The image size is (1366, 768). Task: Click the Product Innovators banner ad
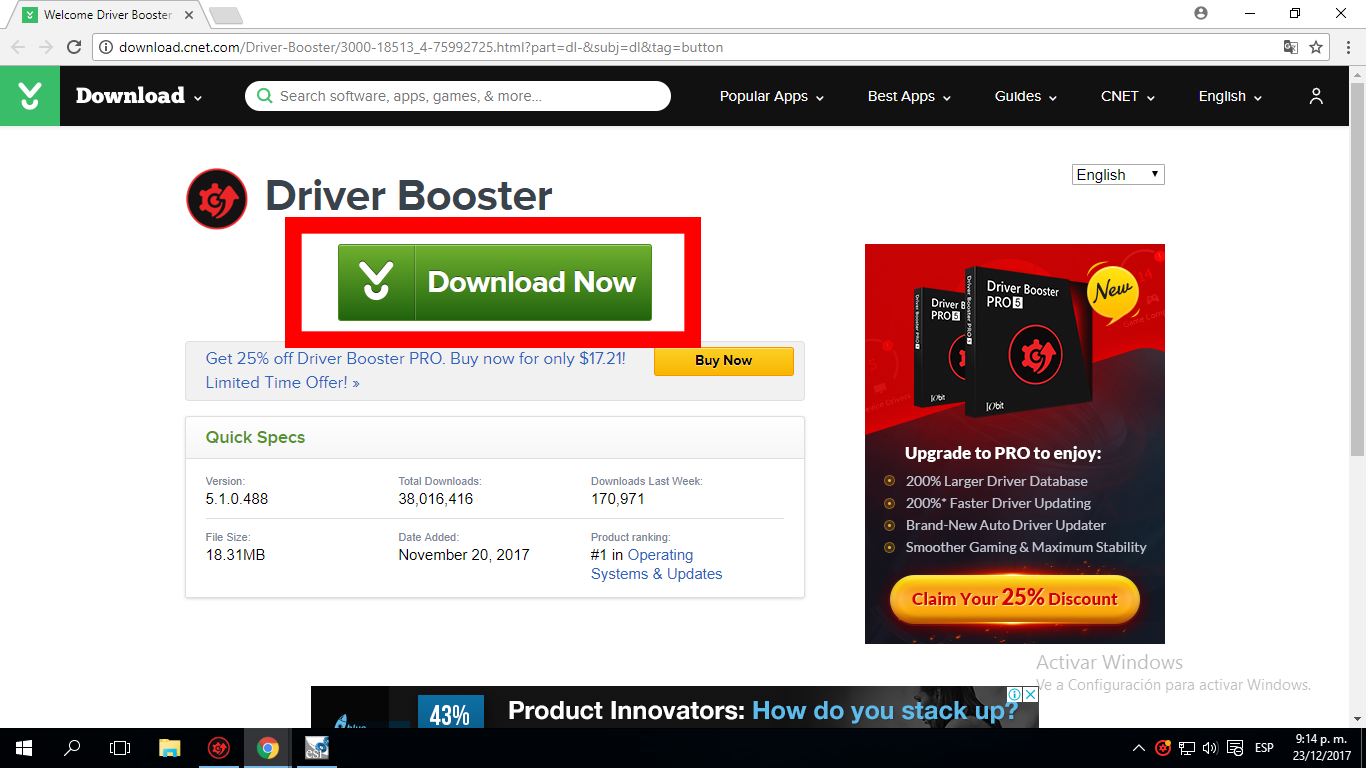675,707
